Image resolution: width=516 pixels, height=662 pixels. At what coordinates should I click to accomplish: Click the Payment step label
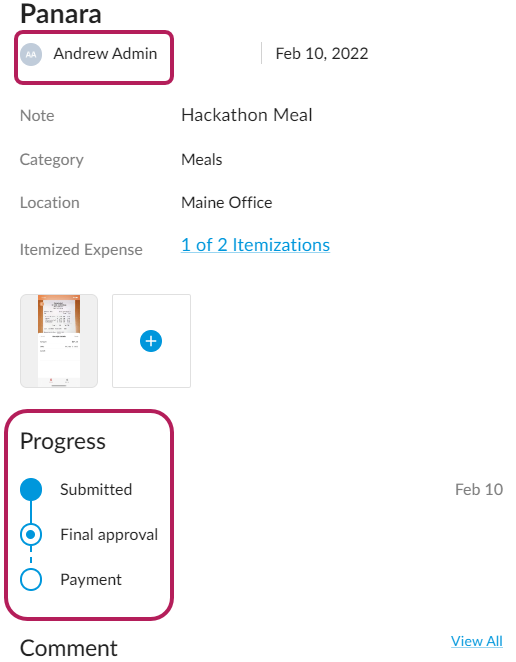(91, 580)
